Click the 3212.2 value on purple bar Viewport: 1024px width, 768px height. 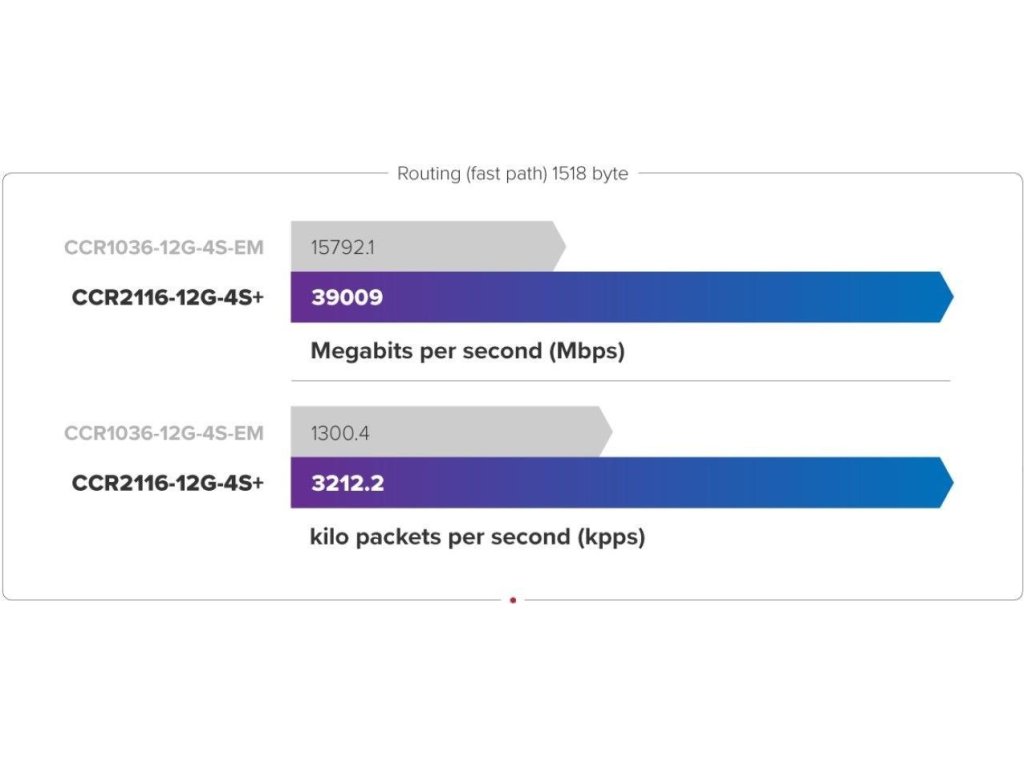348,483
